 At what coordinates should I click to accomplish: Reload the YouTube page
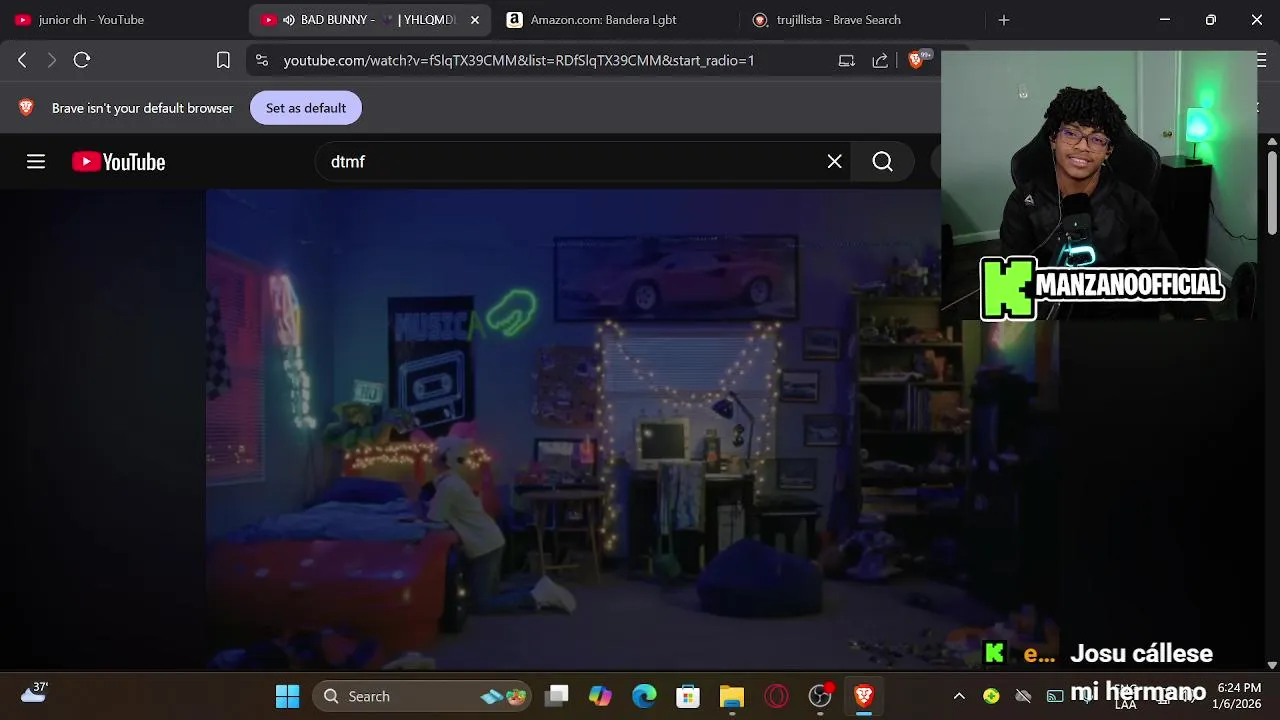point(82,60)
